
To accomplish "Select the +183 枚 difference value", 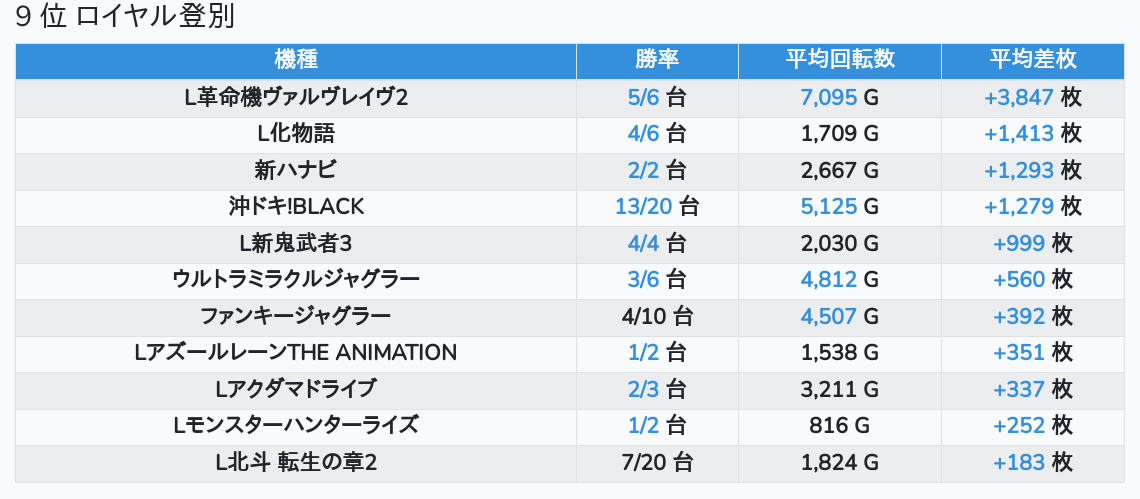I will 1032,462.
